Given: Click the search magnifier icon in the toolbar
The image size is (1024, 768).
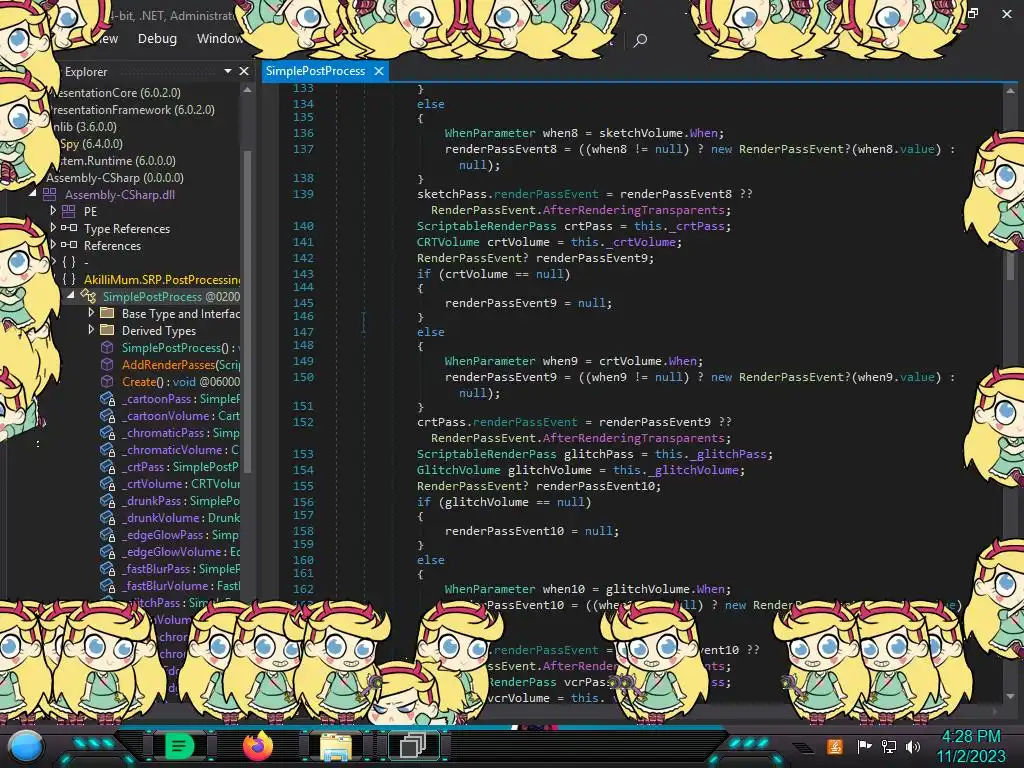Looking at the screenshot, I should click(640, 40).
